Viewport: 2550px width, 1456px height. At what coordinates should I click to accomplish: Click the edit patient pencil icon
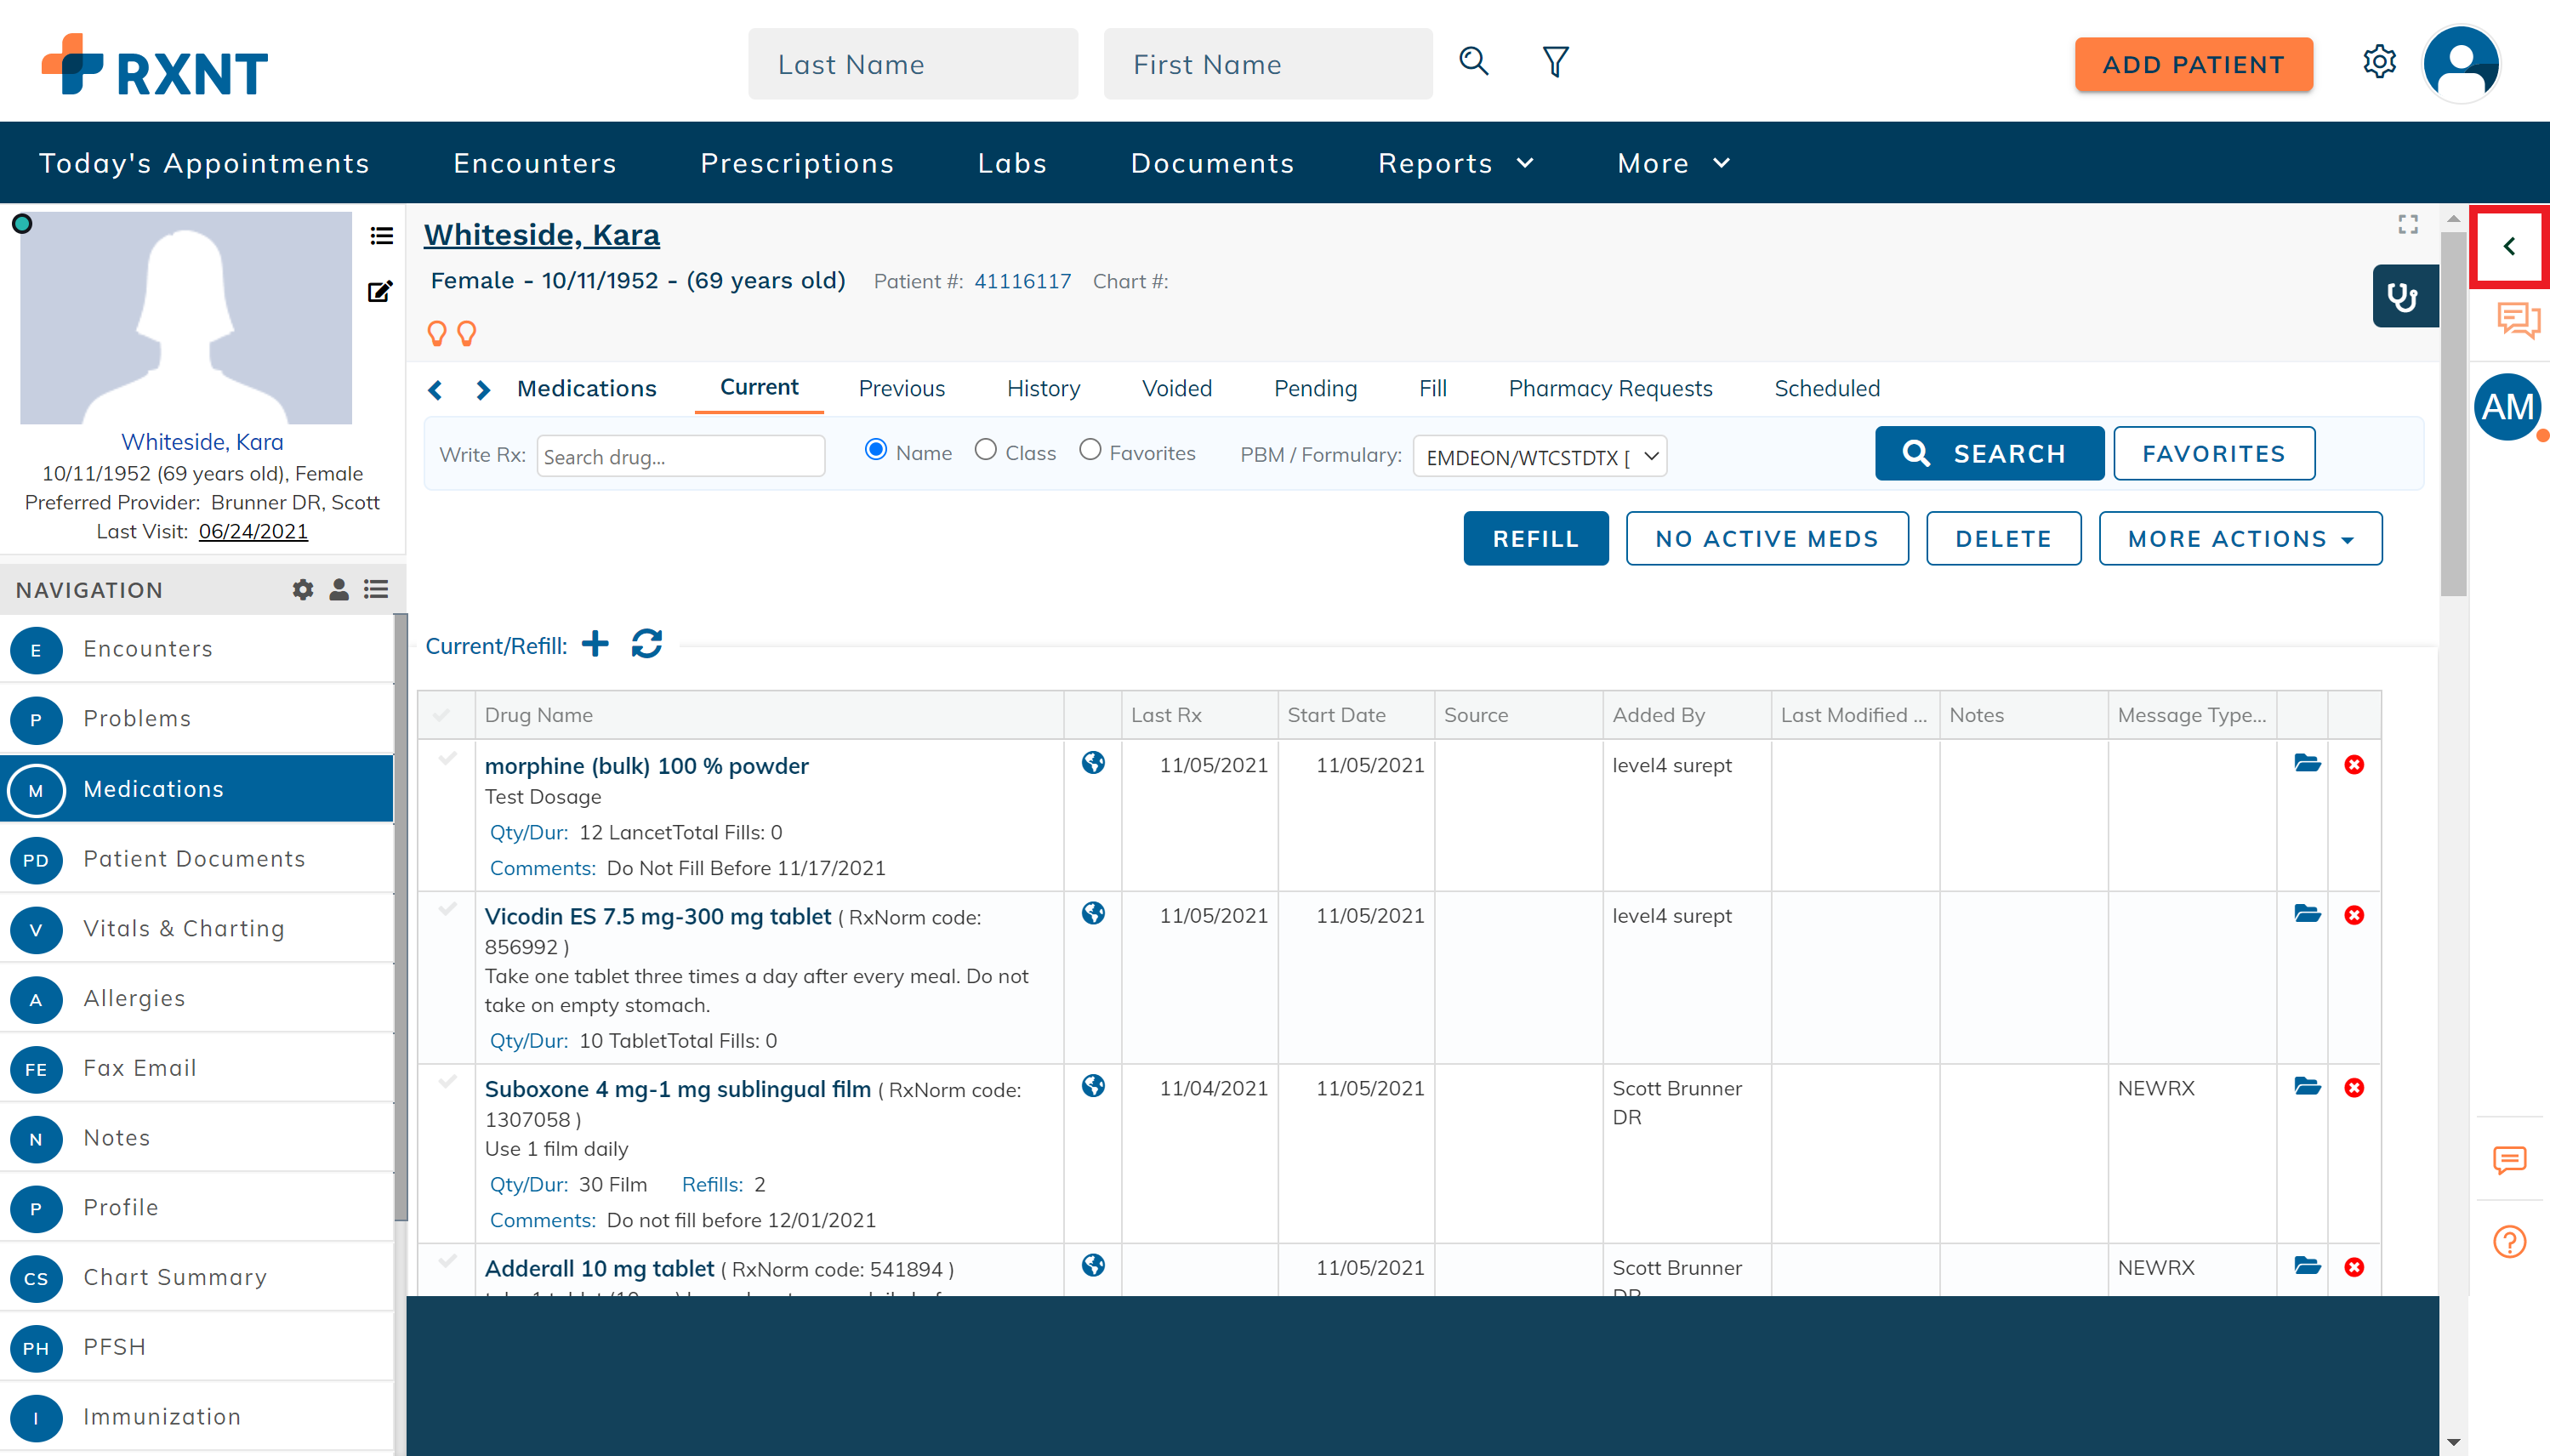point(380,291)
